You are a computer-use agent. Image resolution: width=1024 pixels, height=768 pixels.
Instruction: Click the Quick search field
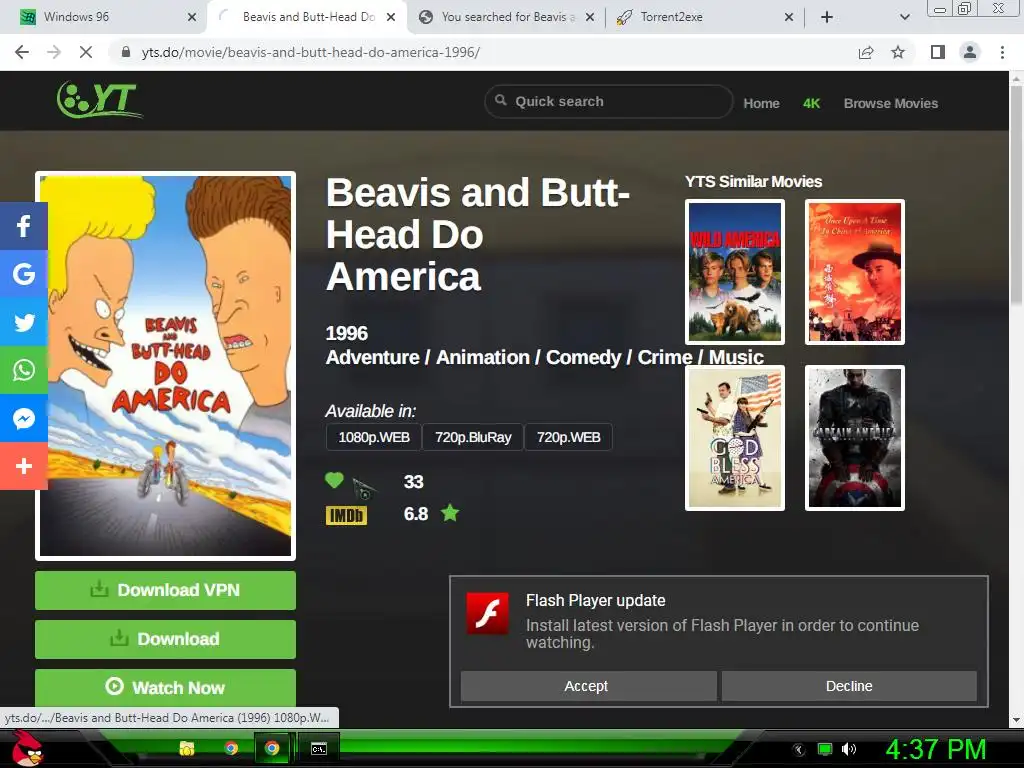(x=609, y=101)
